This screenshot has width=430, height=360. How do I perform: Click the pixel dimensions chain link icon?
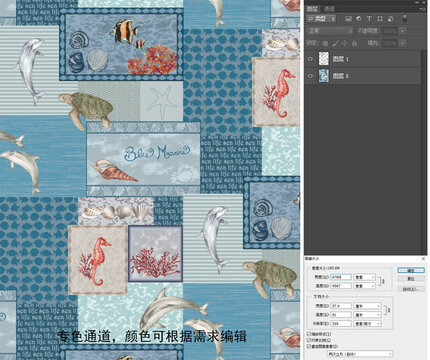pos(383,282)
